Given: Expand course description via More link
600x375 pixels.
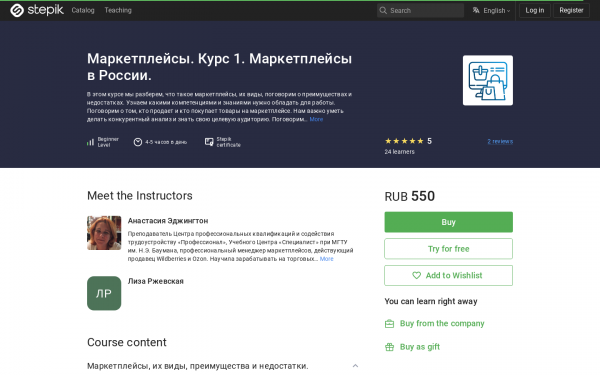Looking at the screenshot, I should (316, 119).
